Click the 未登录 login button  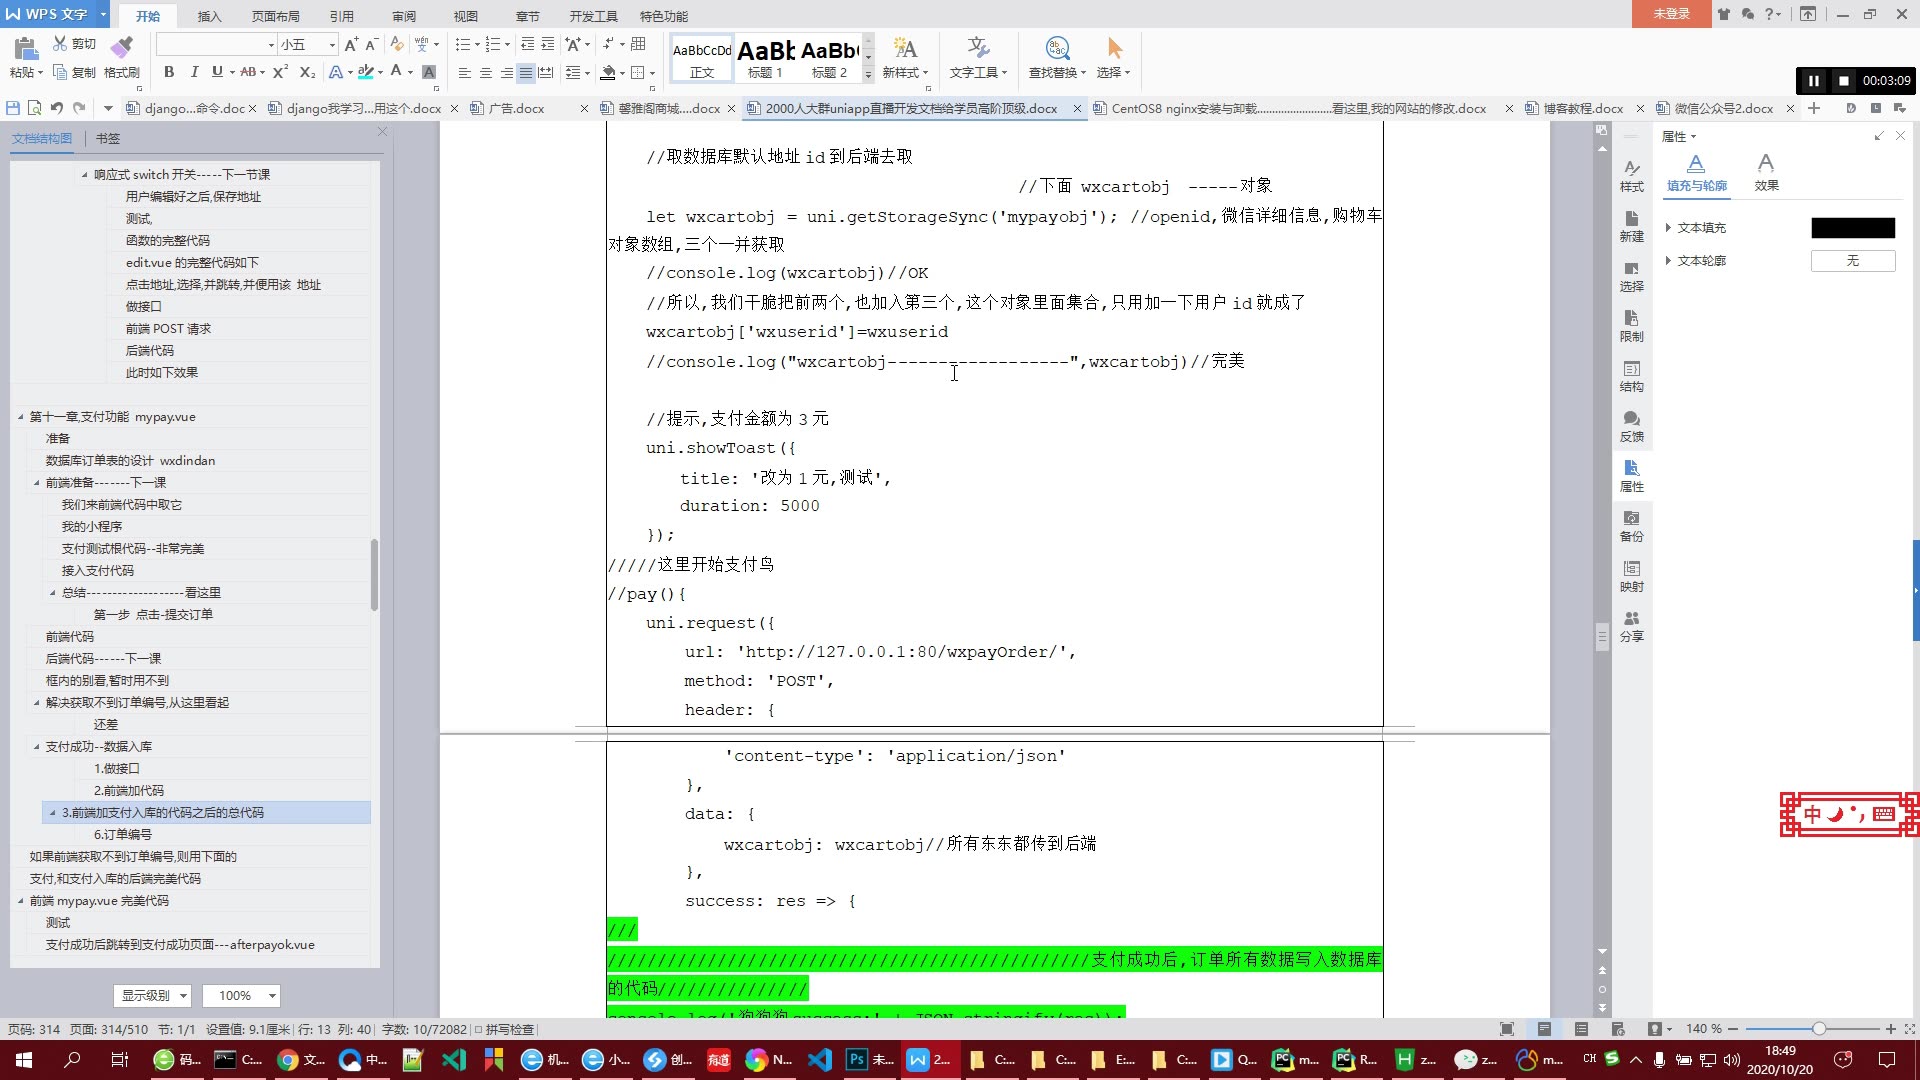tap(1670, 14)
